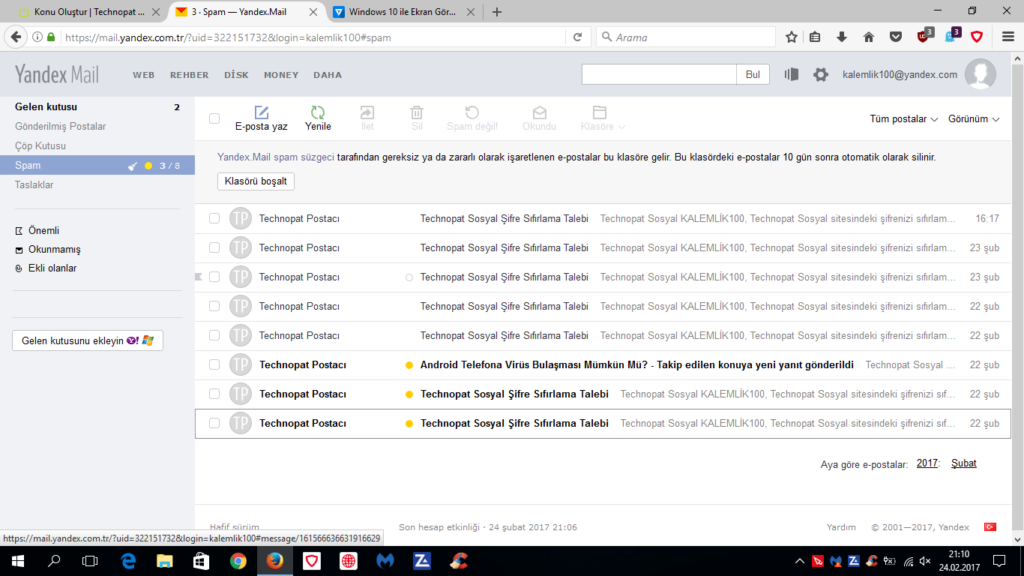
Task: Open the Yandex.Mail spam süzgeci link
Action: point(276,157)
